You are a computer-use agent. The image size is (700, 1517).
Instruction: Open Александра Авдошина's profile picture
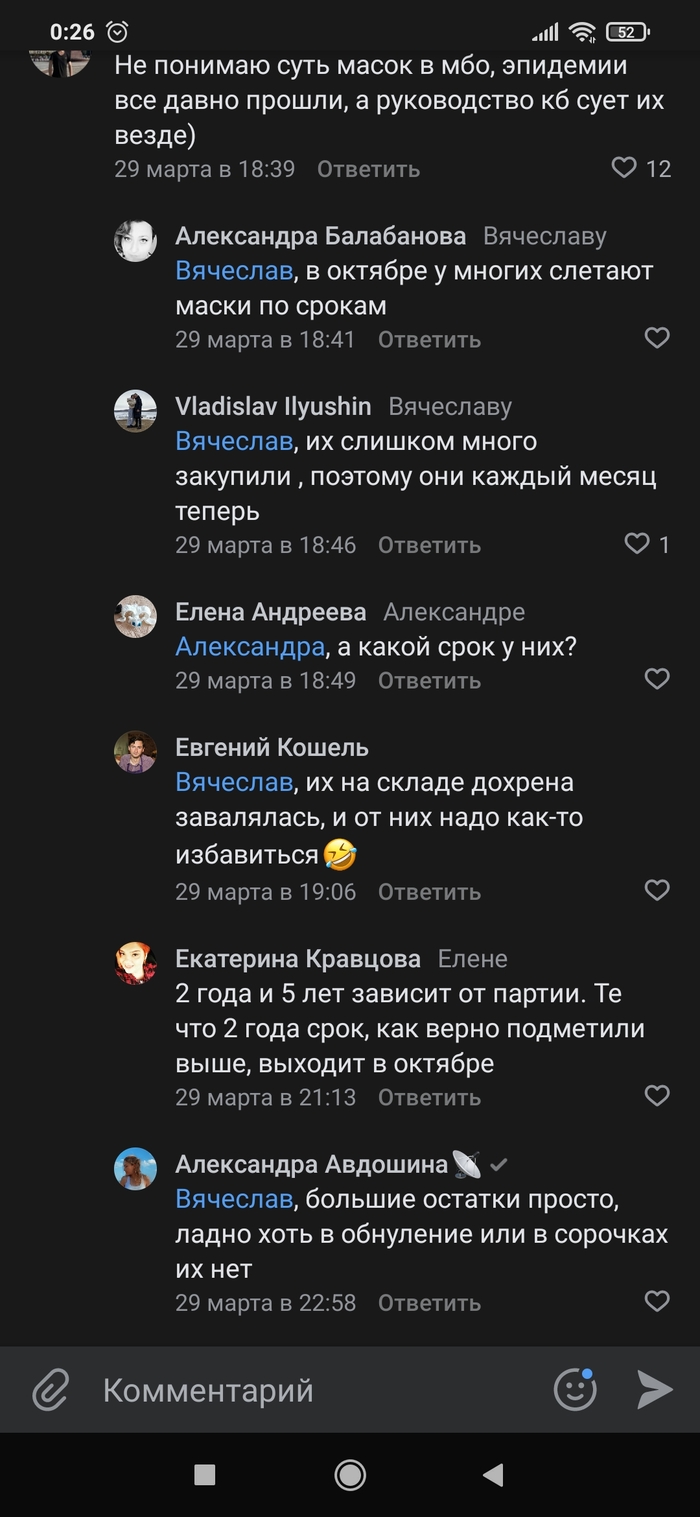pyautogui.click(x=135, y=1169)
